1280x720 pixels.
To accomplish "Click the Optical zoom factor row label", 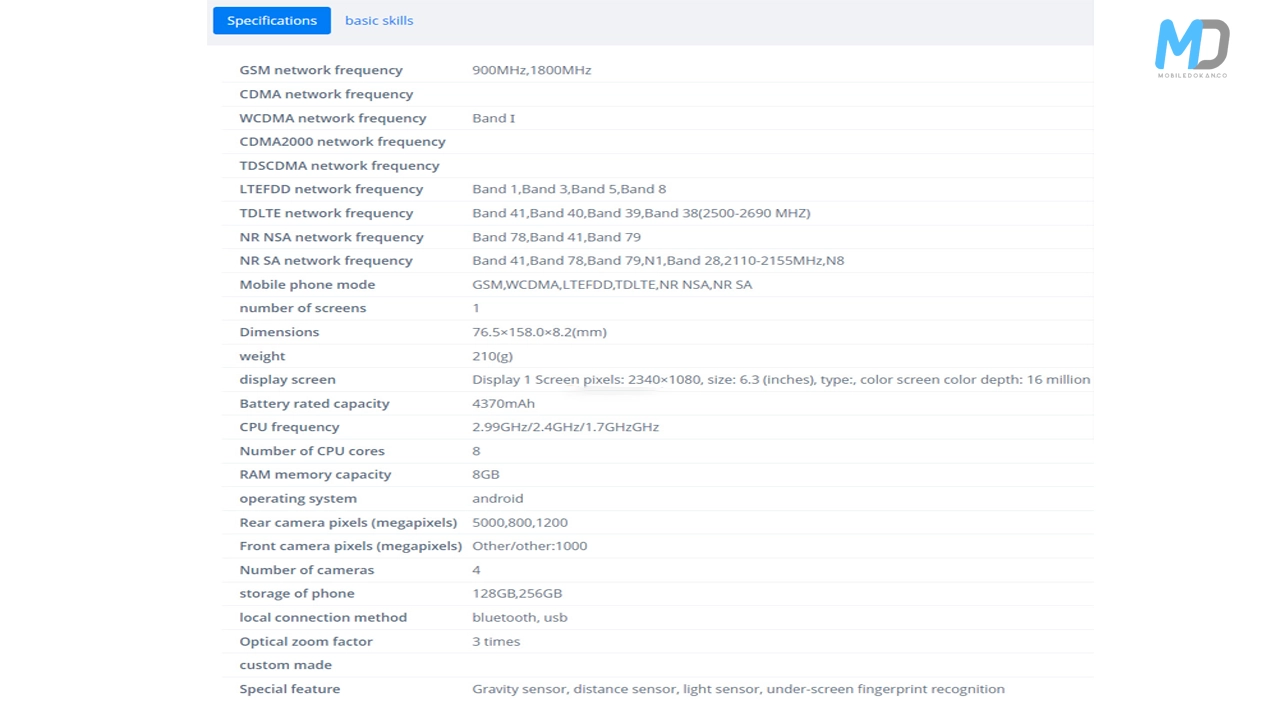I will [306, 641].
